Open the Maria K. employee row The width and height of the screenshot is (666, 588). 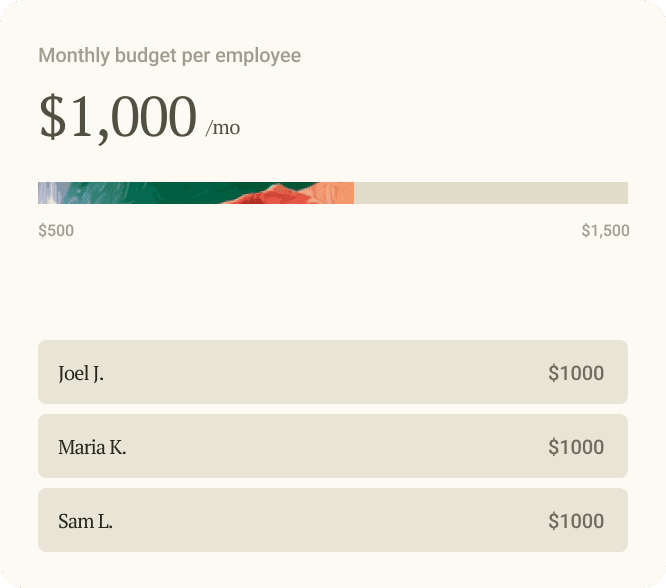point(333,446)
